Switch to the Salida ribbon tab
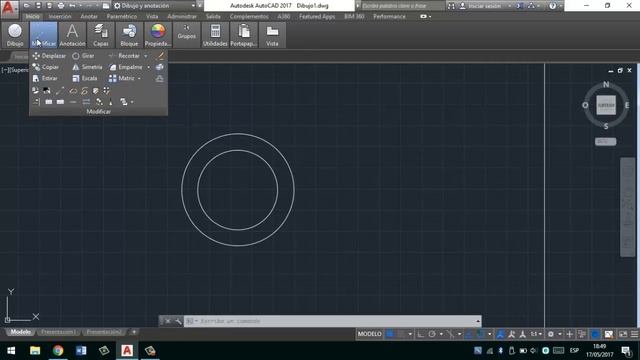Image resolution: width=640 pixels, height=360 pixels. coord(213,17)
